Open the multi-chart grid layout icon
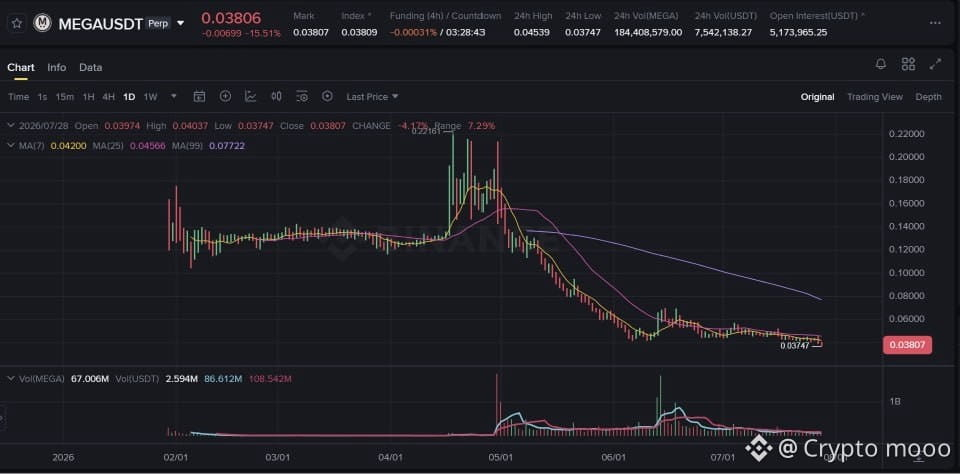The height and width of the screenshot is (474, 960). pyautogui.click(x=909, y=64)
